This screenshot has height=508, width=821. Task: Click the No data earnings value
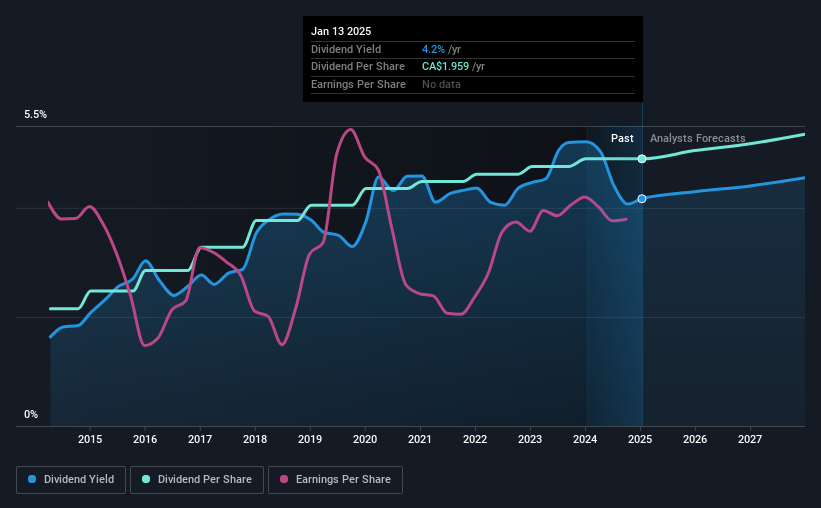[441, 84]
